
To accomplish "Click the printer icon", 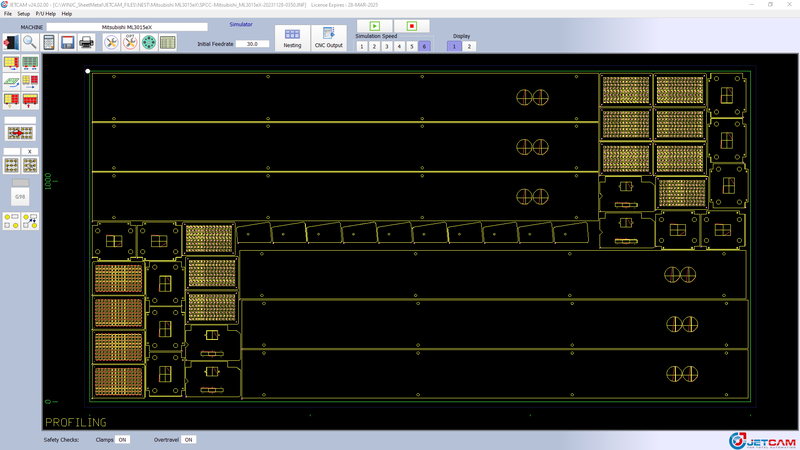I will (86, 43).
